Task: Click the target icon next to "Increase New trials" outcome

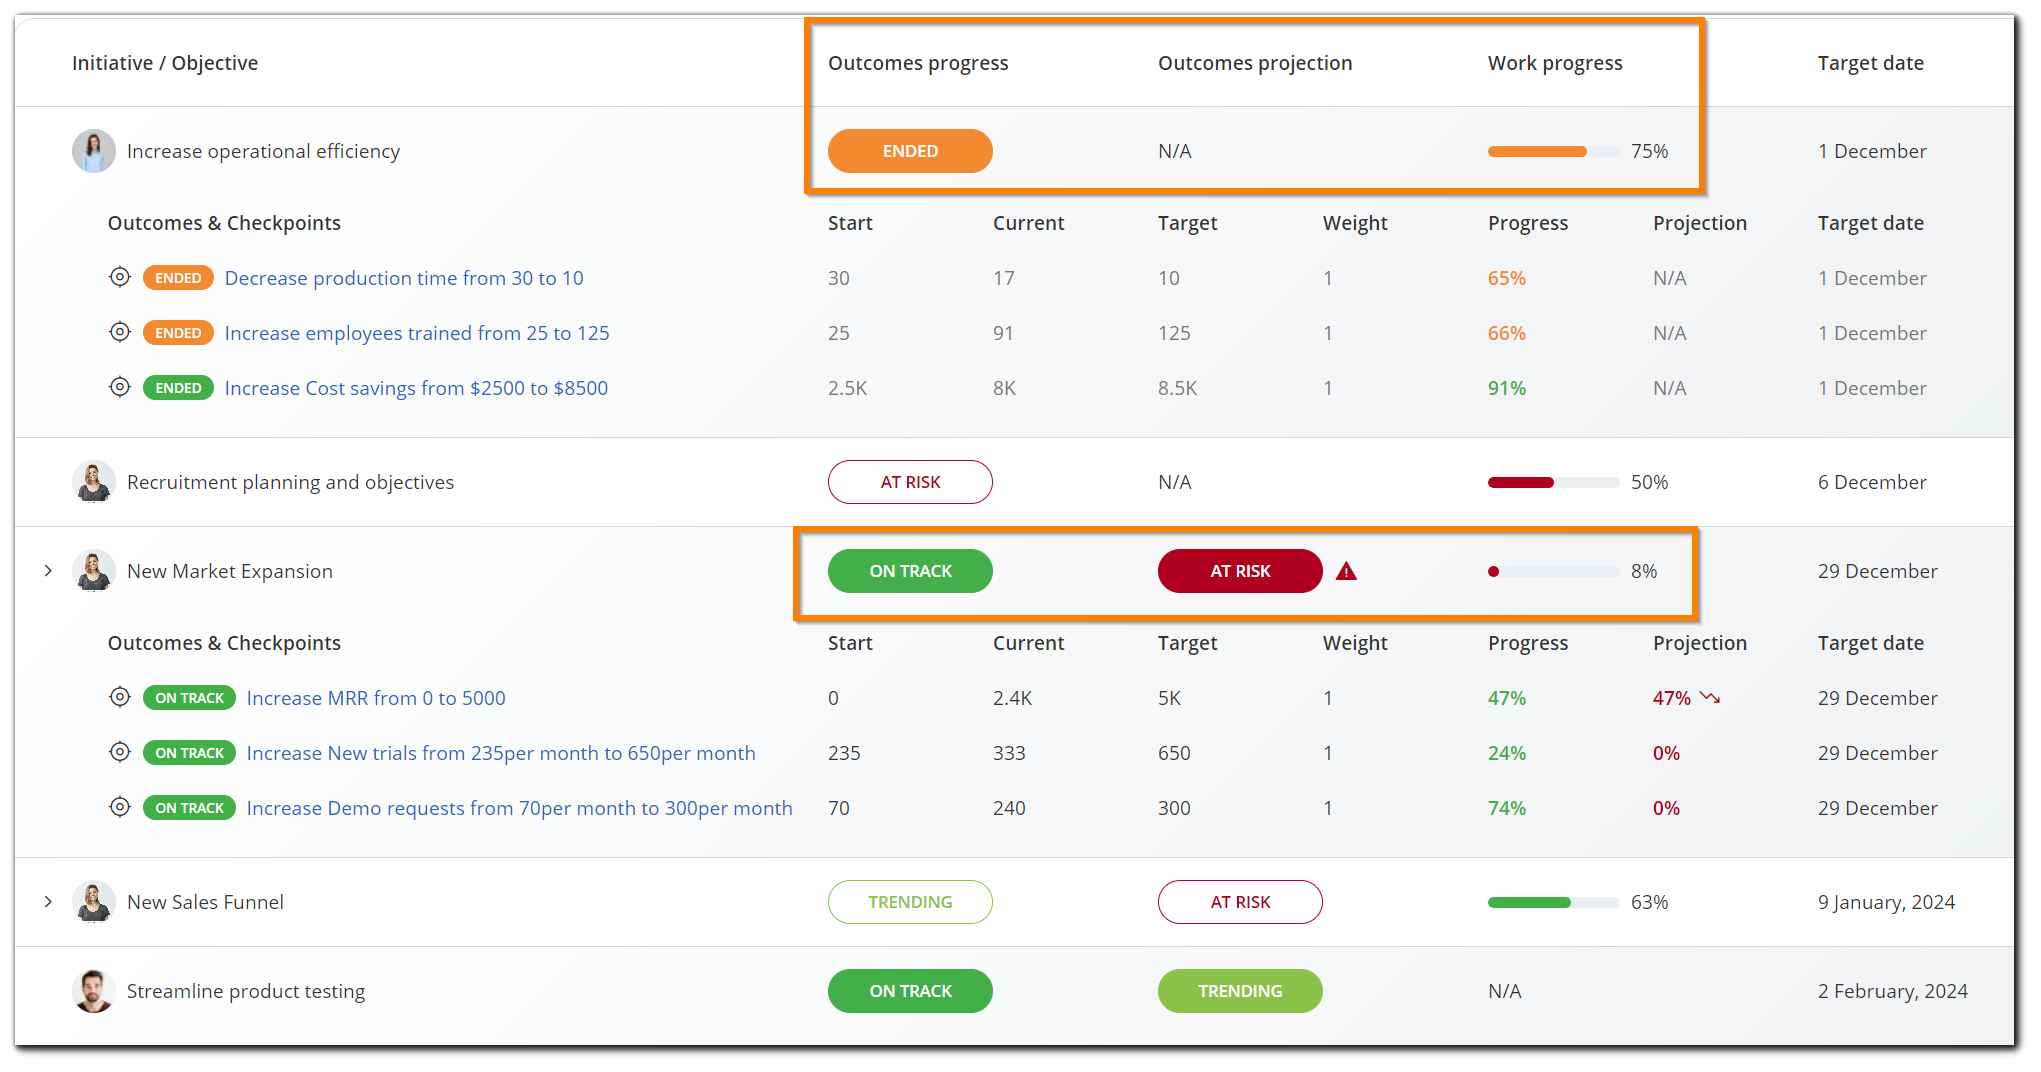Action: click(120, 752)
